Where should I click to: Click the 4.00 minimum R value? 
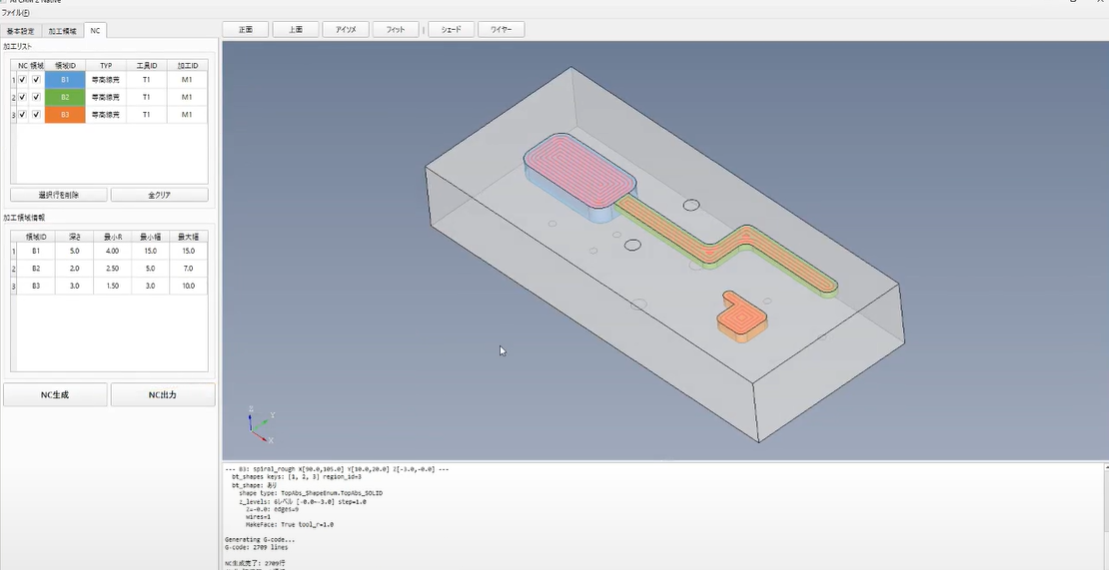(x=112, y=251)
